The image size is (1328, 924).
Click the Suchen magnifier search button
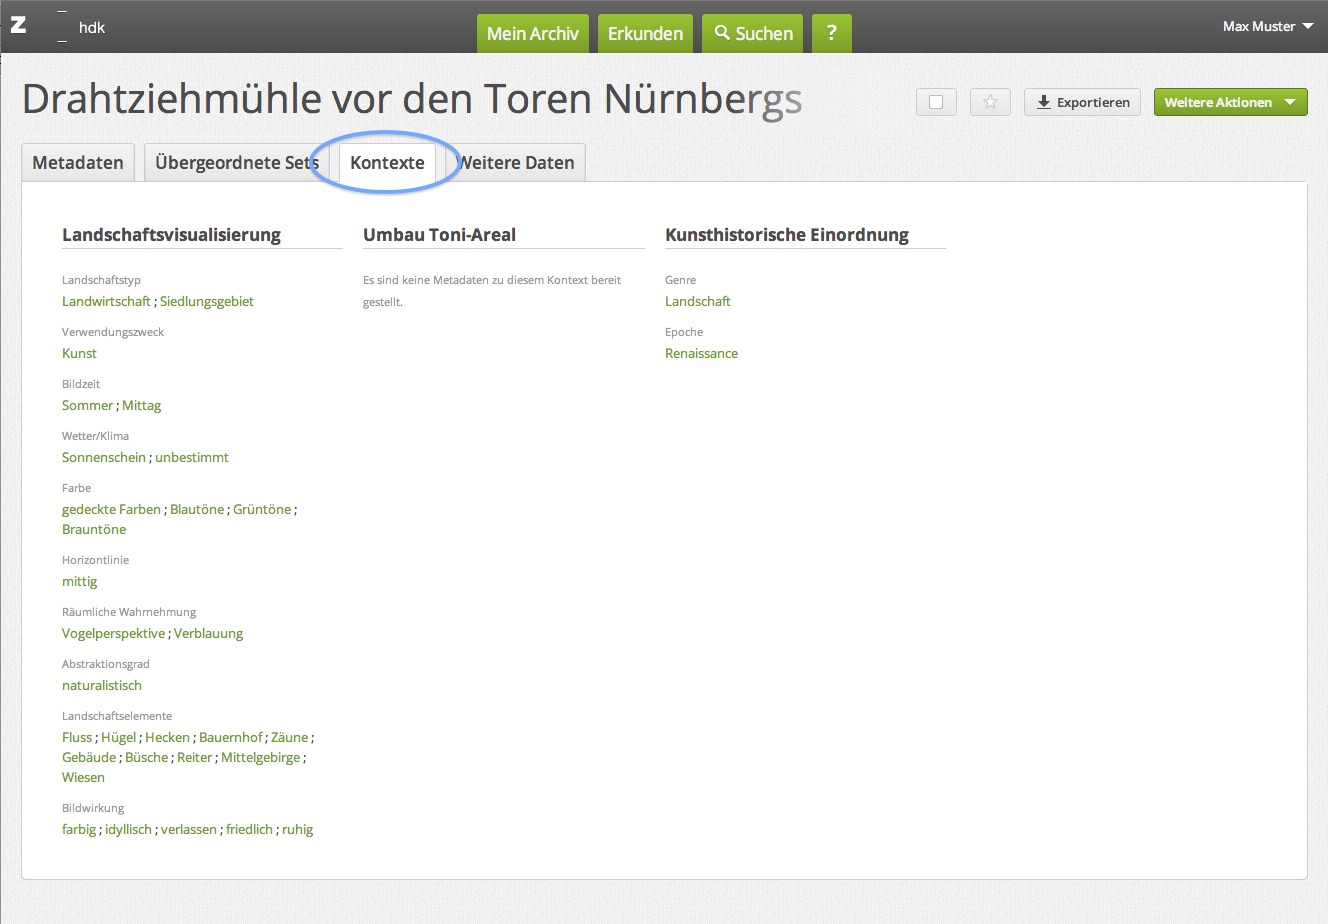753,34
